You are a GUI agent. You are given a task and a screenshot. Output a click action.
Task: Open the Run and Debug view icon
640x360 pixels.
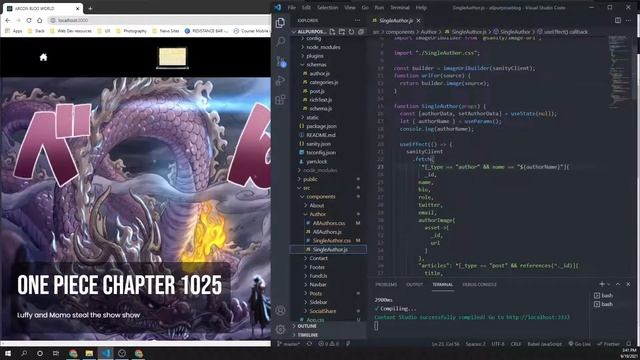[x=280, y=80]
